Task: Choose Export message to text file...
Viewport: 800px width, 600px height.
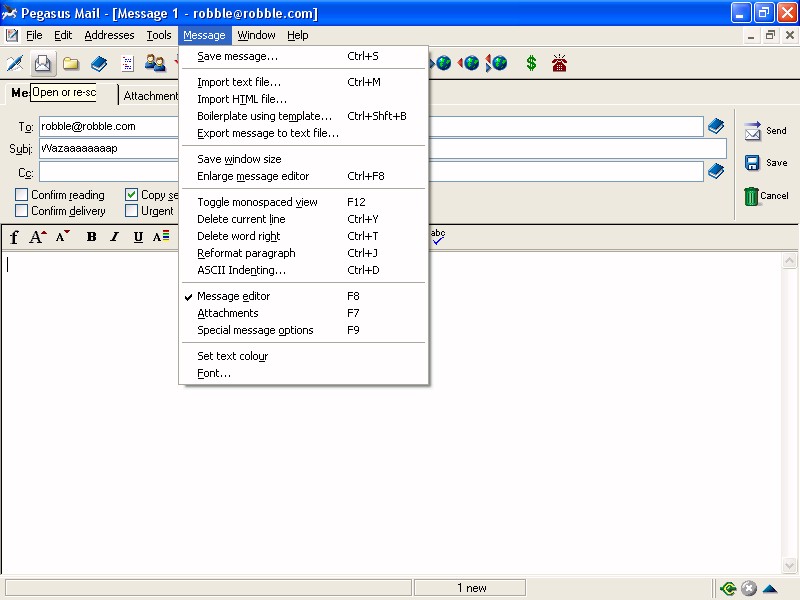Action: [304, 133]
